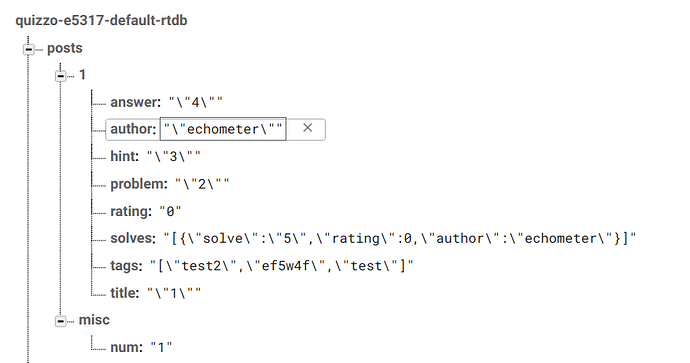Select the title key label
690x363 pixels.
click(125, 293)
